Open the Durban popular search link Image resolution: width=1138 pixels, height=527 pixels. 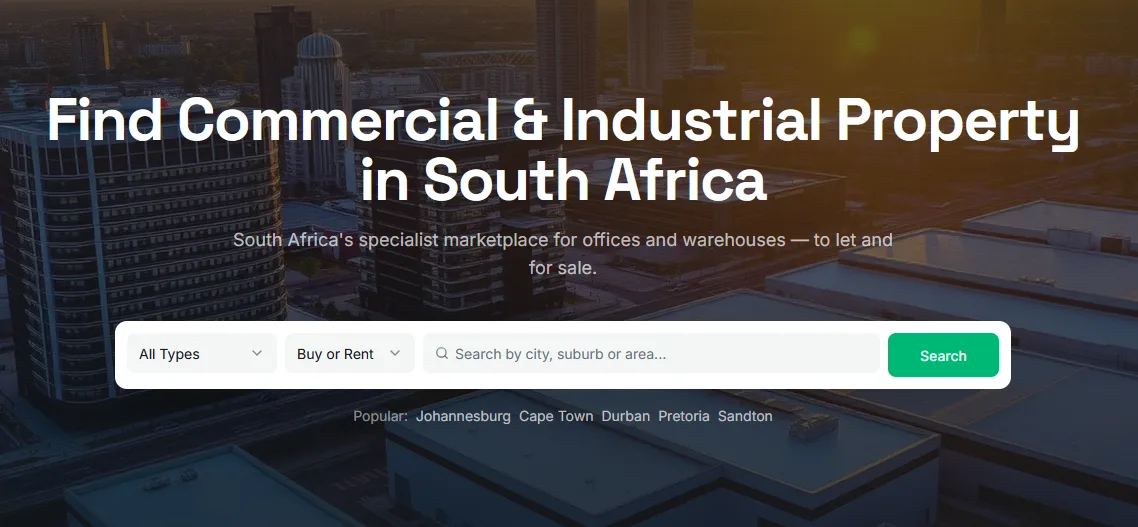pyautogui.click(x=625, y=416)
